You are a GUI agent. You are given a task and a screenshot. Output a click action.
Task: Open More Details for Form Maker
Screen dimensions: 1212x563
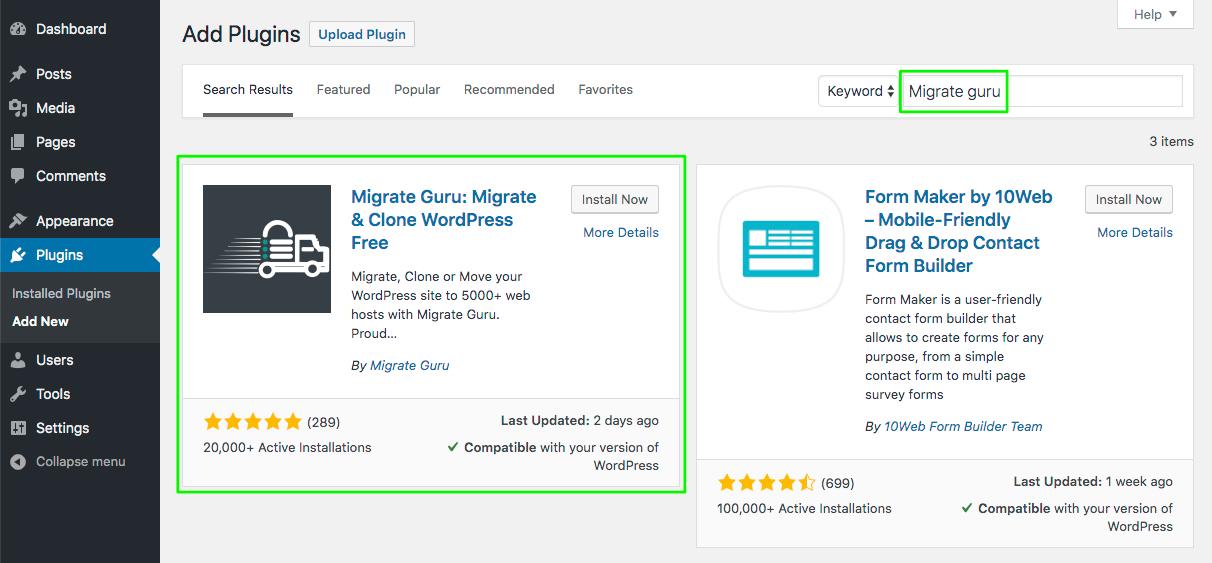1135,232
